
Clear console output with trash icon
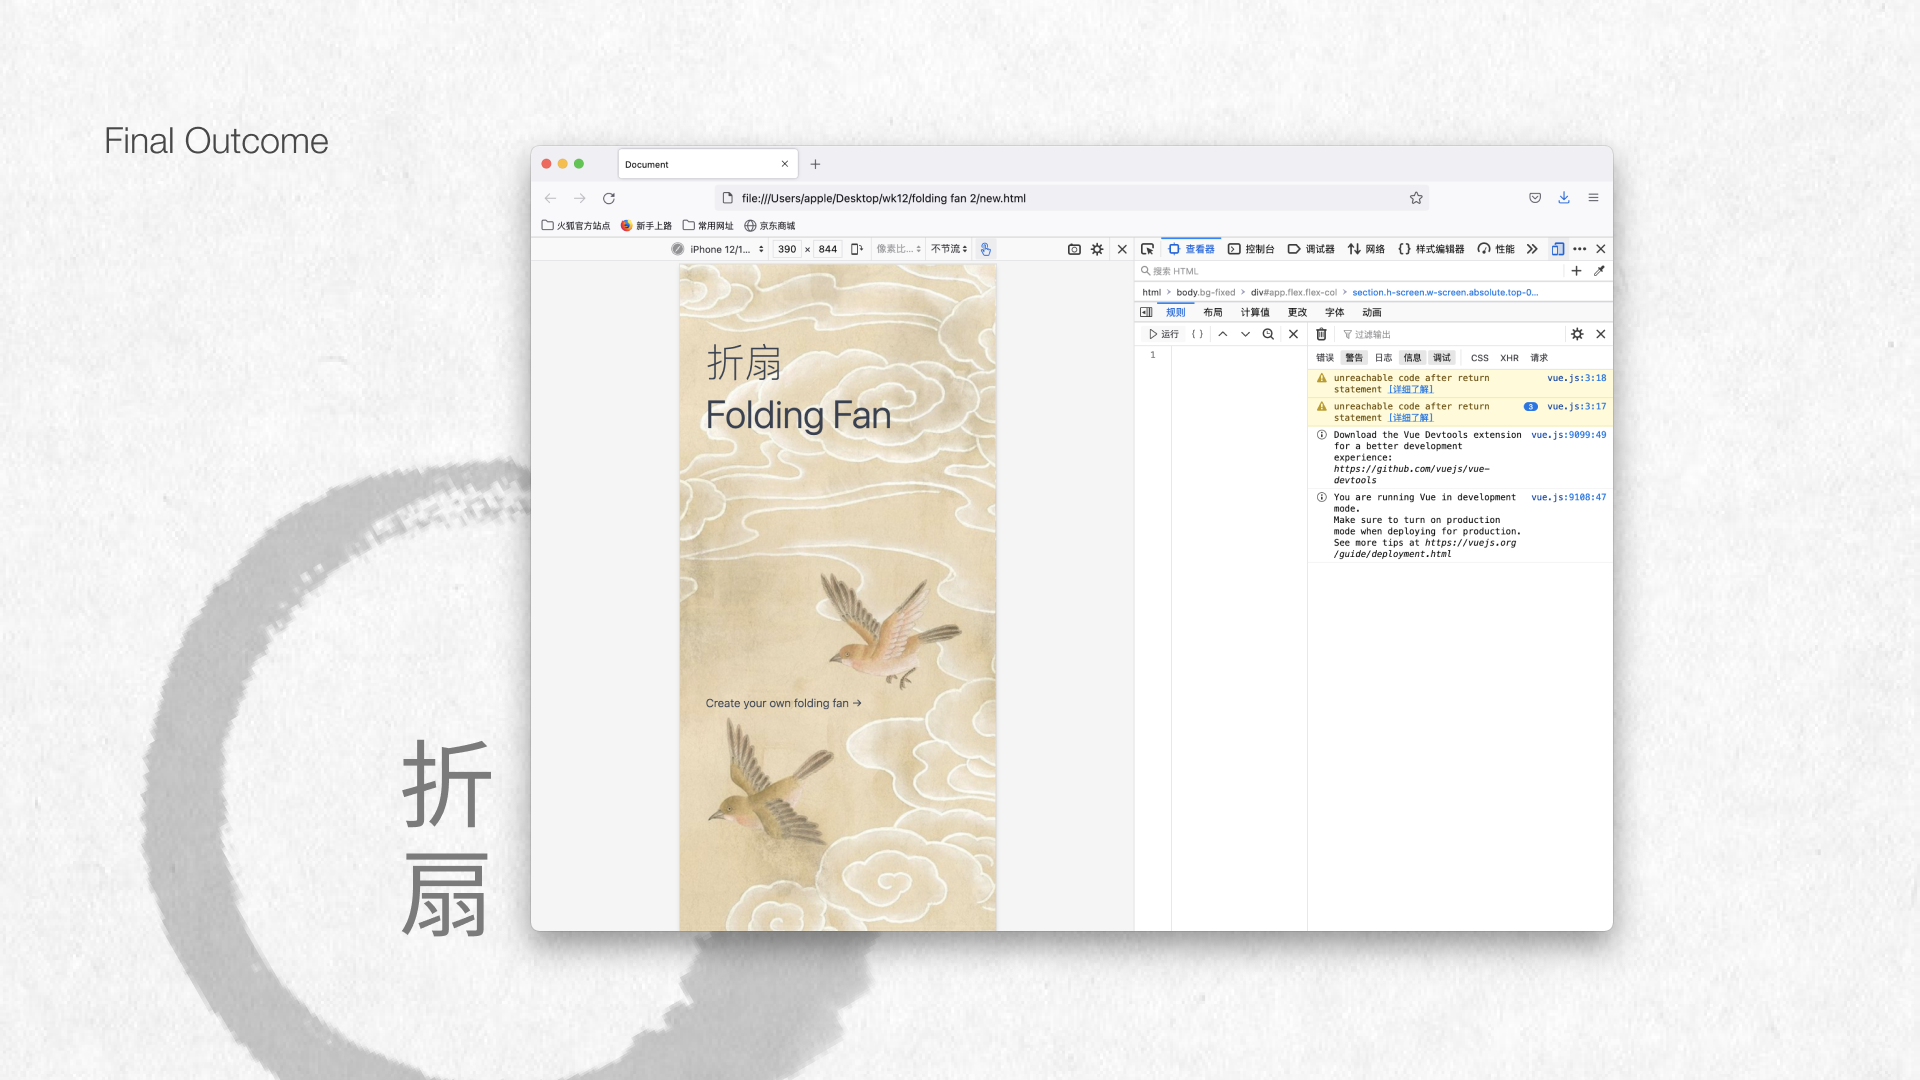[1321, 334]
